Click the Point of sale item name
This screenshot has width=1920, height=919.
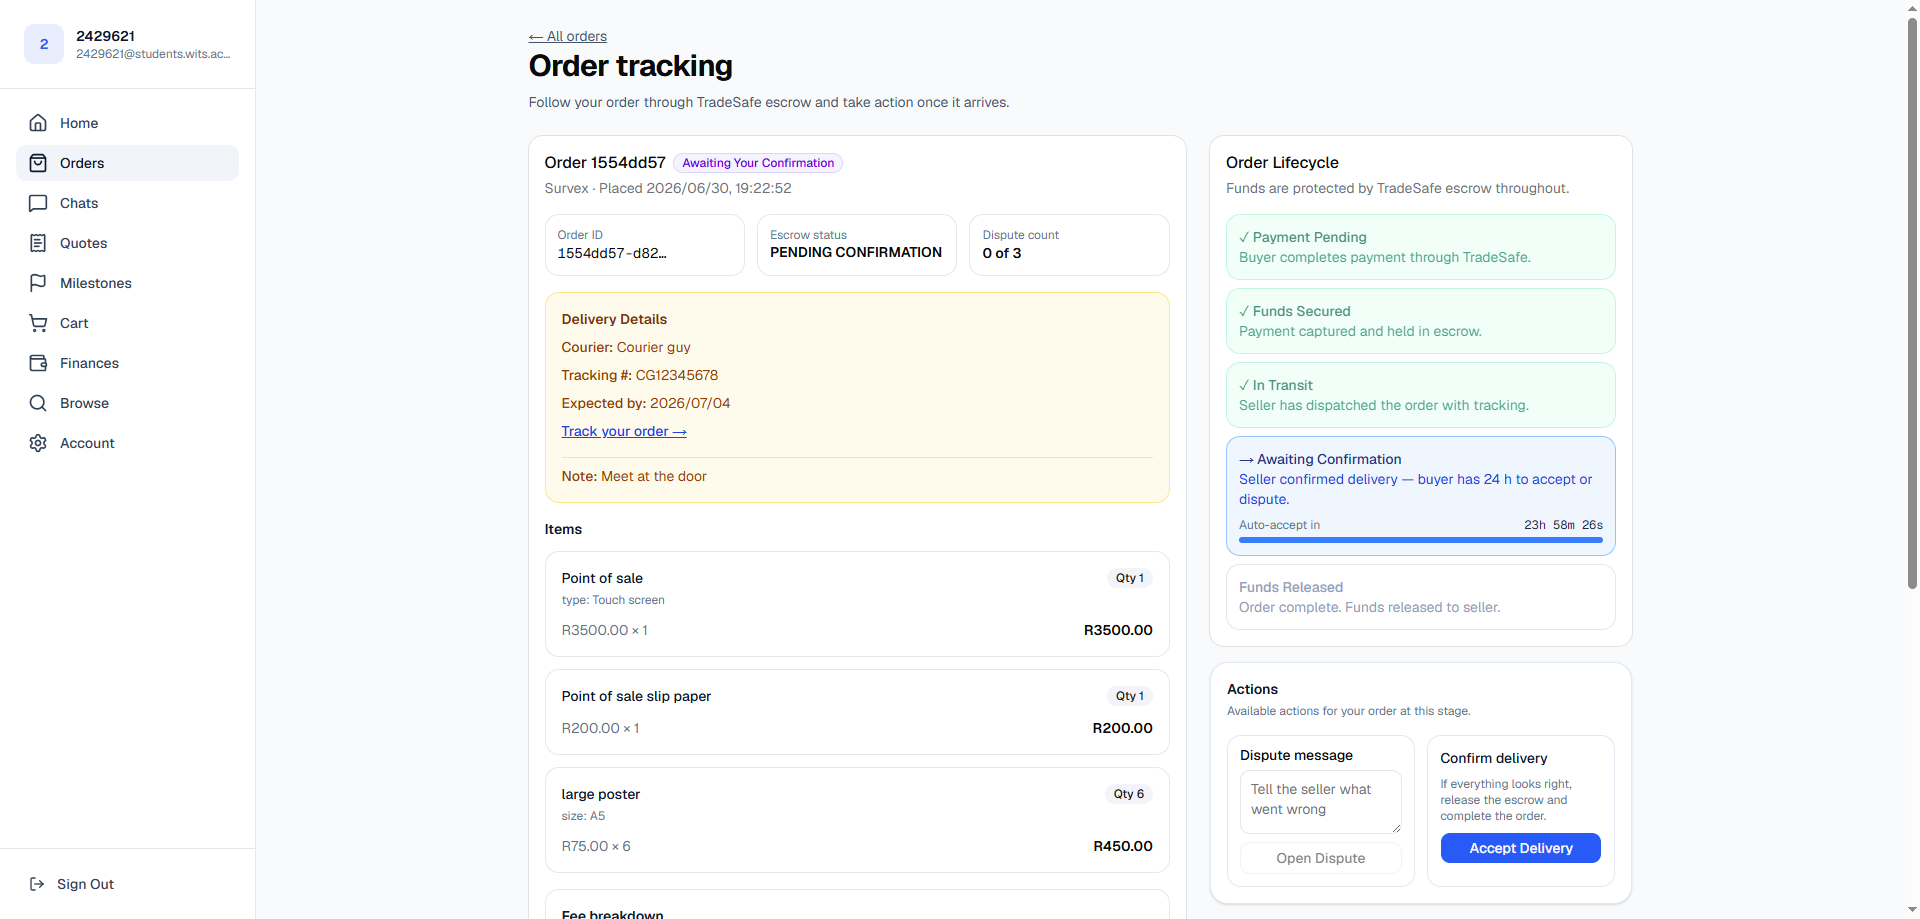[x=602, y=578]
